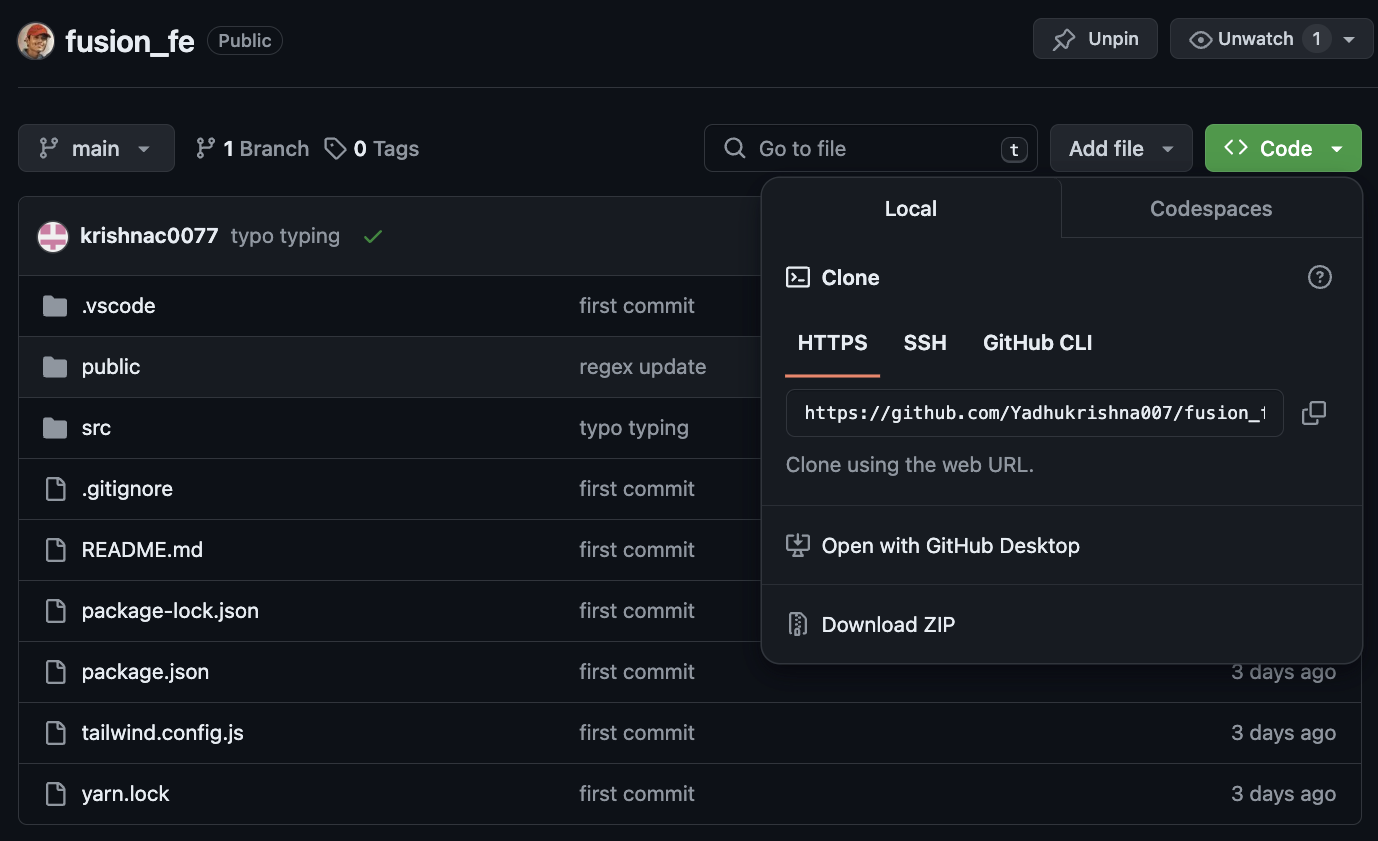Click the clone URL text field

pos(1035,413)
